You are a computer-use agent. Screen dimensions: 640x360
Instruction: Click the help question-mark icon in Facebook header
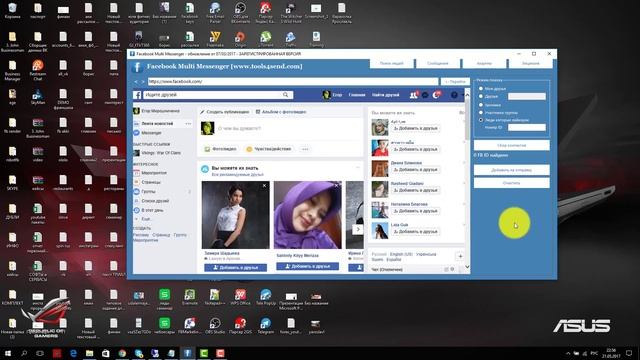pyautogui.click(x=454, y=95)
